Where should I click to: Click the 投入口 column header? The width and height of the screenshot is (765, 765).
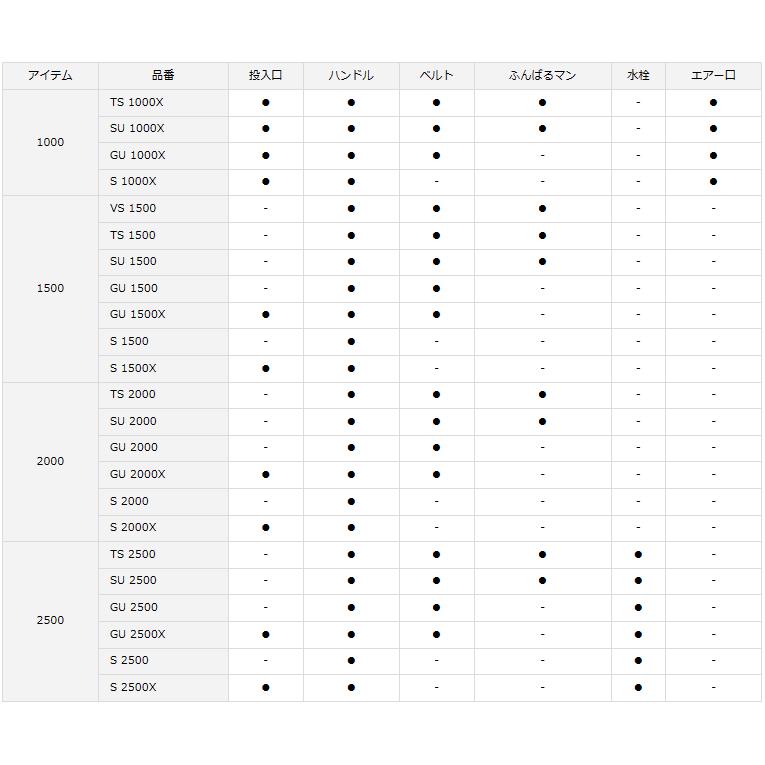[x=265, y=76]
